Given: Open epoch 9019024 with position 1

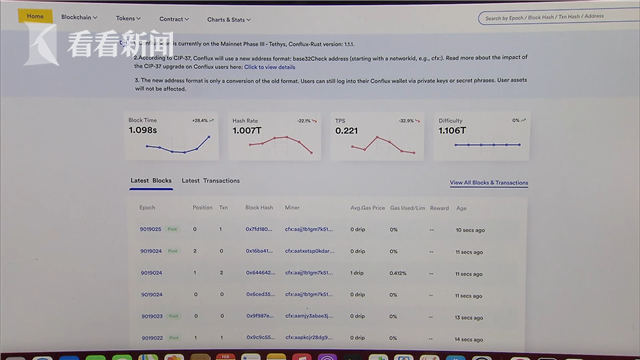Looking at the screenshot, I should (151, 273).
